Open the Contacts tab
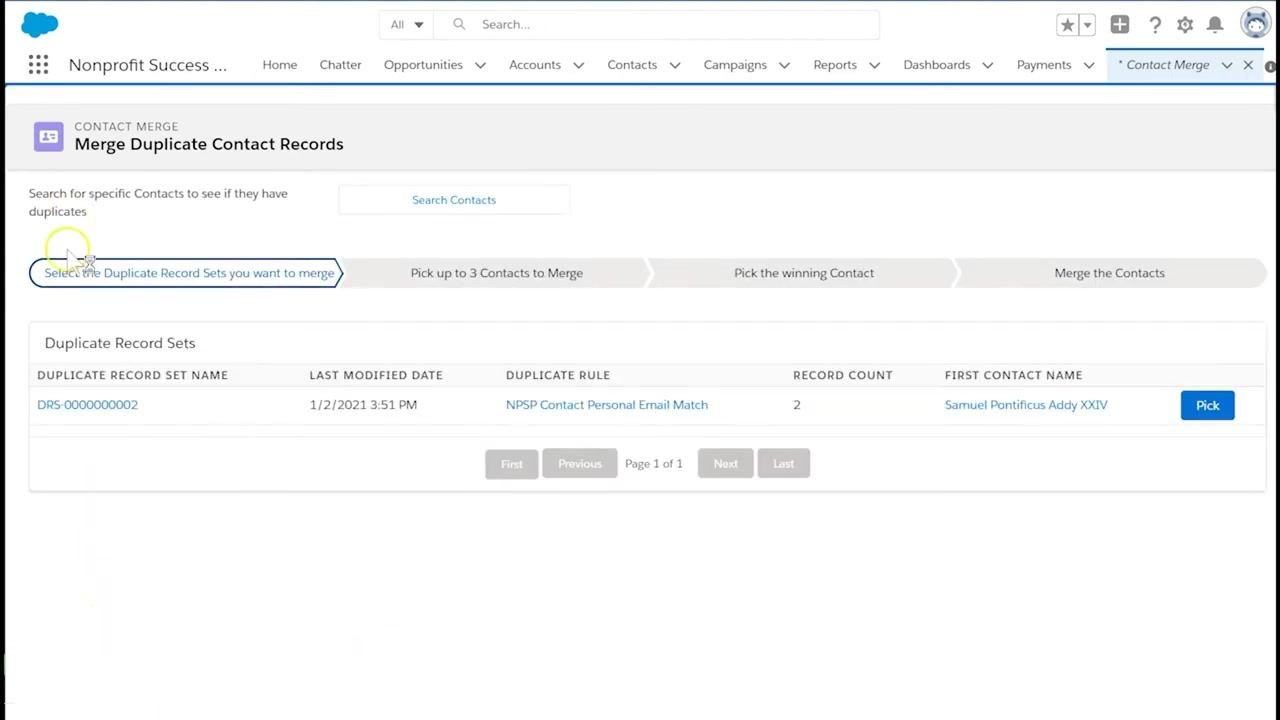 pyautogui.click(x=632, y=65)
